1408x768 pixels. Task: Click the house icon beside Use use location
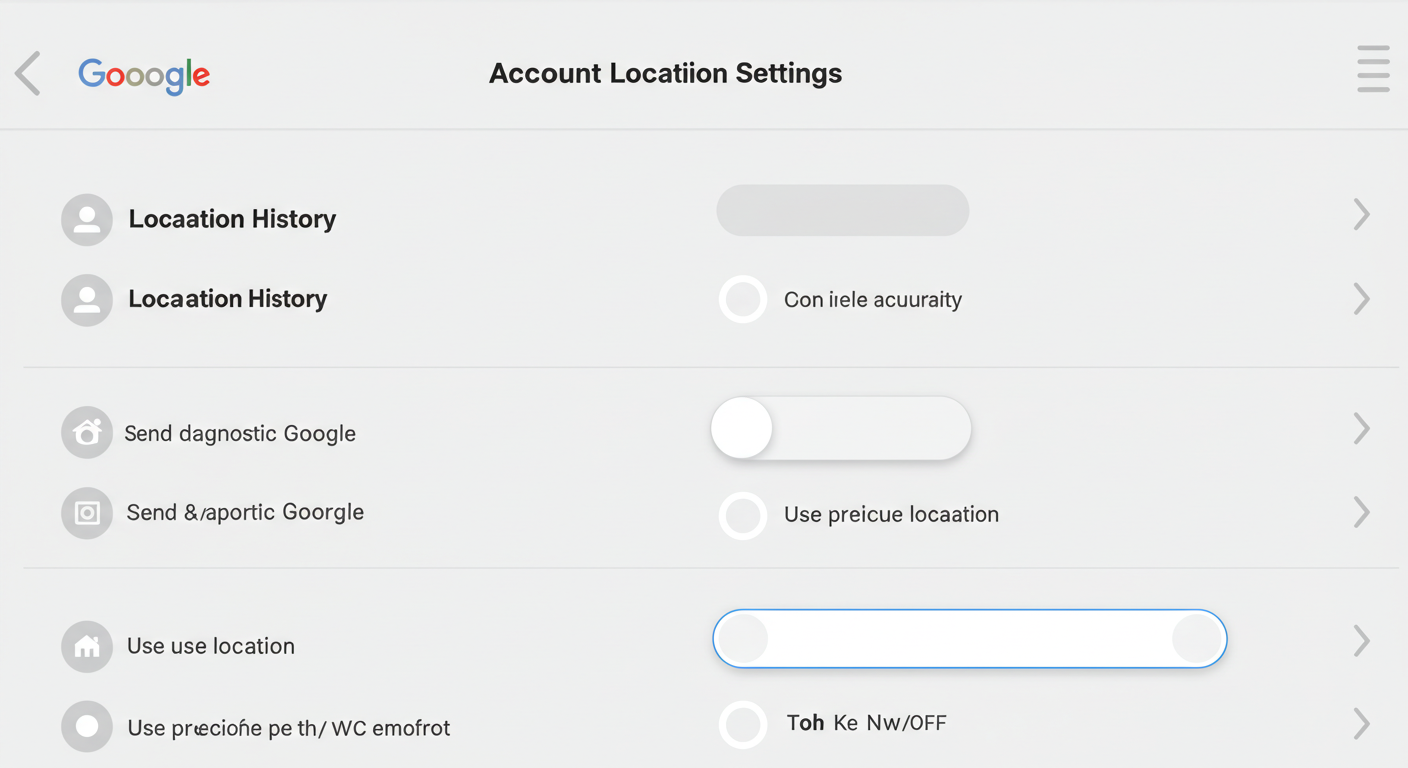87,646
